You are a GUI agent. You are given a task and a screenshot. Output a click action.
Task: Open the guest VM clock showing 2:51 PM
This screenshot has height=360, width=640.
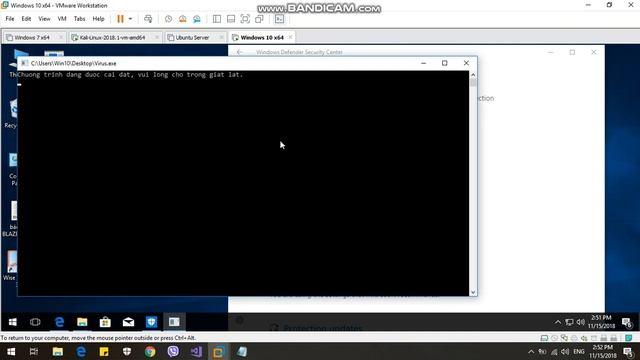tap(601, 322)
